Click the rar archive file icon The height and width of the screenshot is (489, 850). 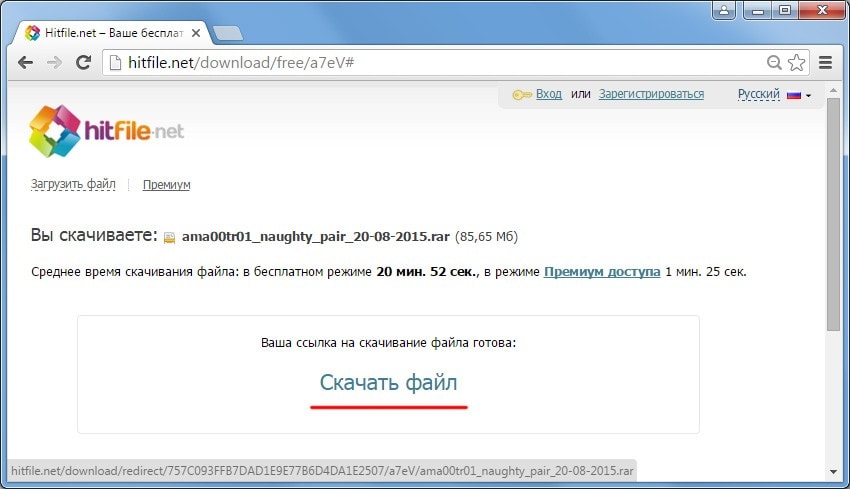pyautogui.click(x=170, y=237)
